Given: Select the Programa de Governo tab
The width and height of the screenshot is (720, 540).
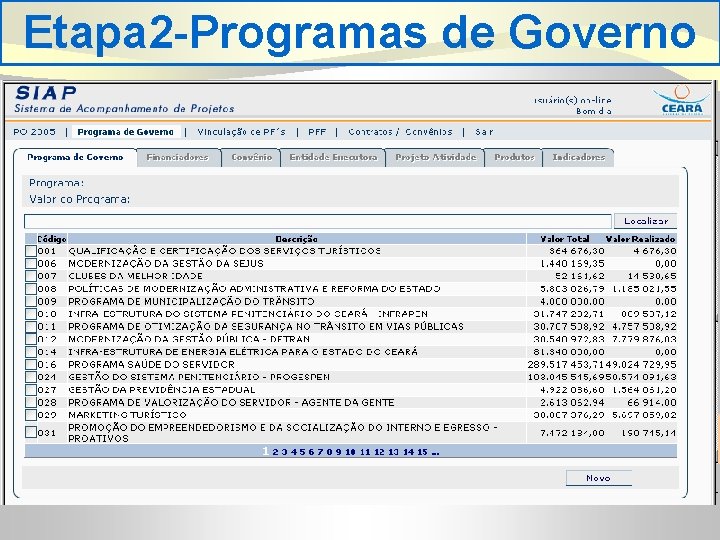Looking at the screenshot, I should point(75,158).
